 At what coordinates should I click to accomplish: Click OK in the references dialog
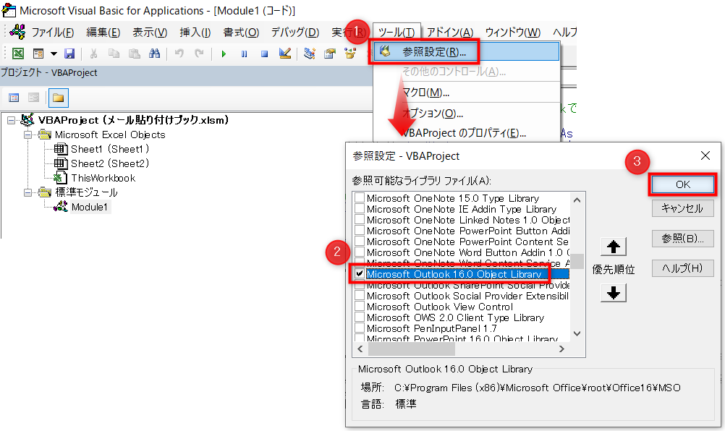(682, 184)
